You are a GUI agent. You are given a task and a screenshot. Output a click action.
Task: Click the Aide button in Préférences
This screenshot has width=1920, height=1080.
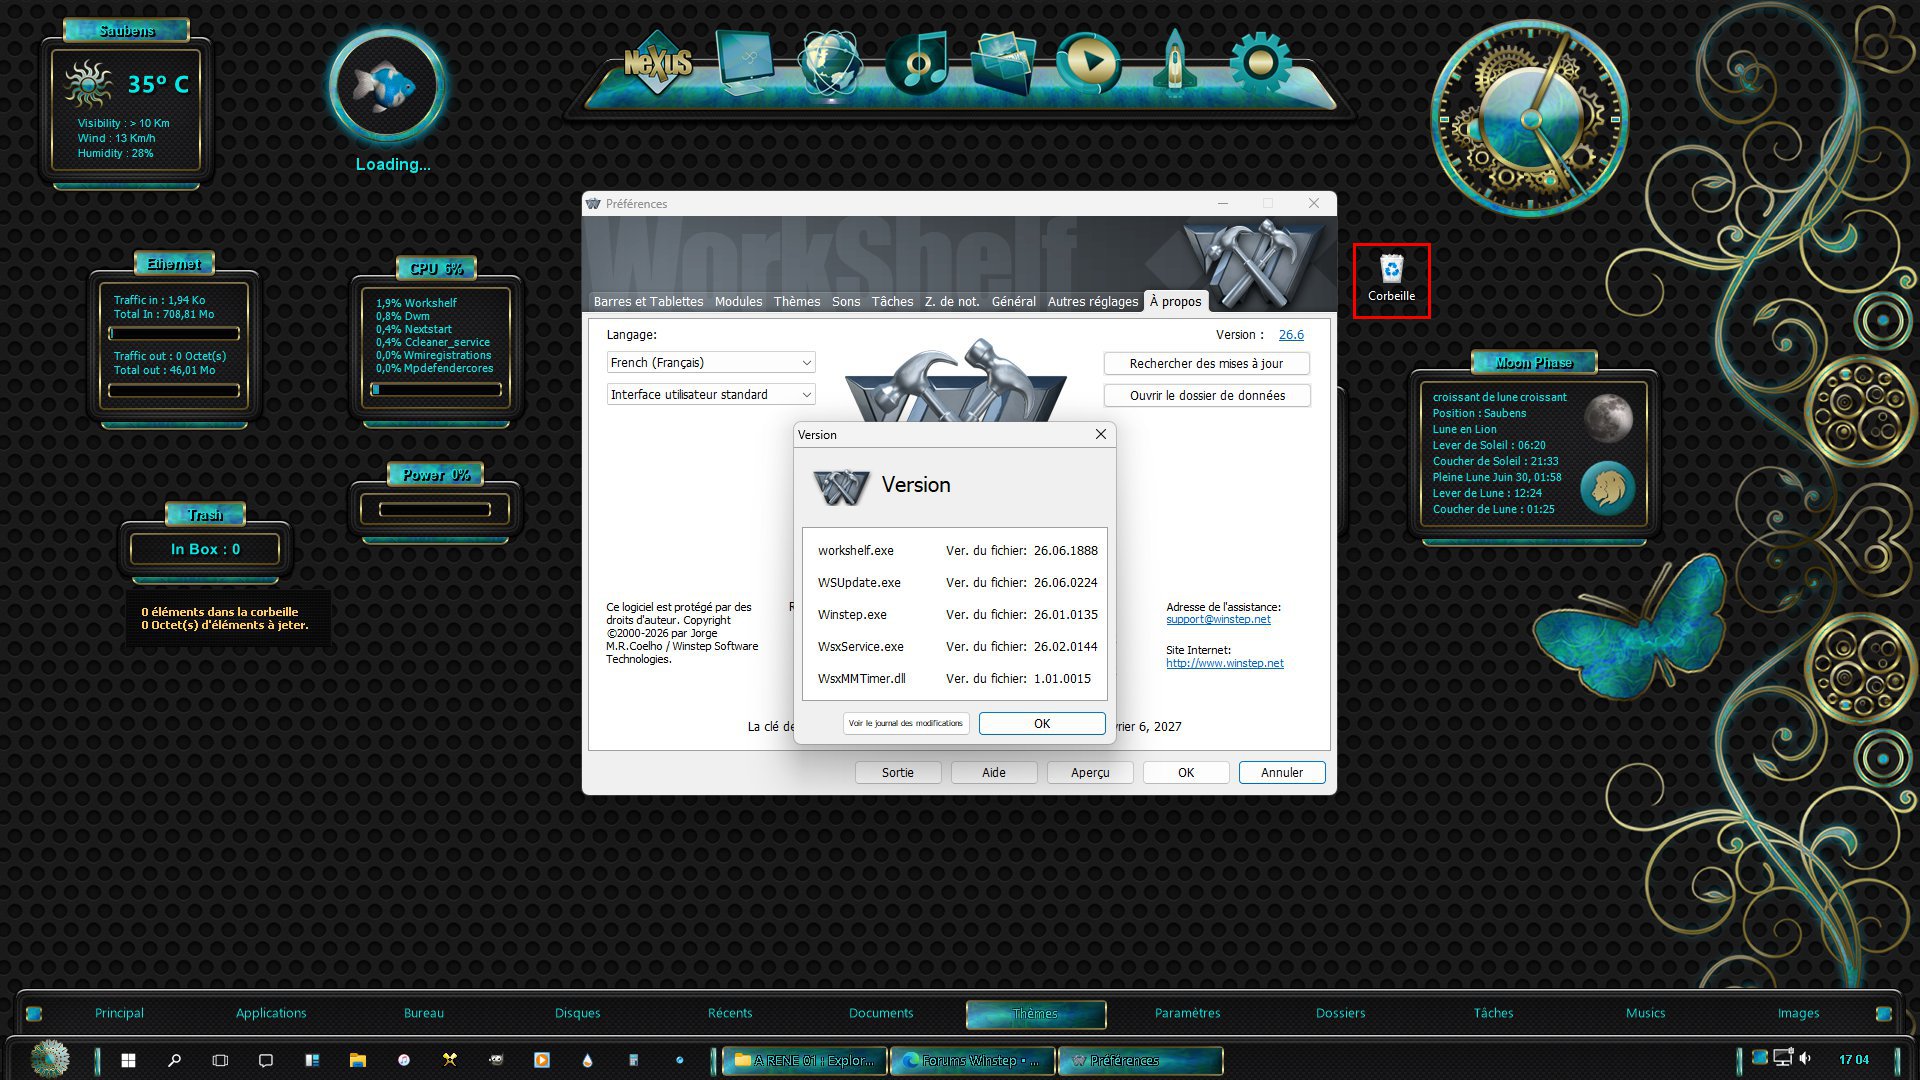point(994,773)
